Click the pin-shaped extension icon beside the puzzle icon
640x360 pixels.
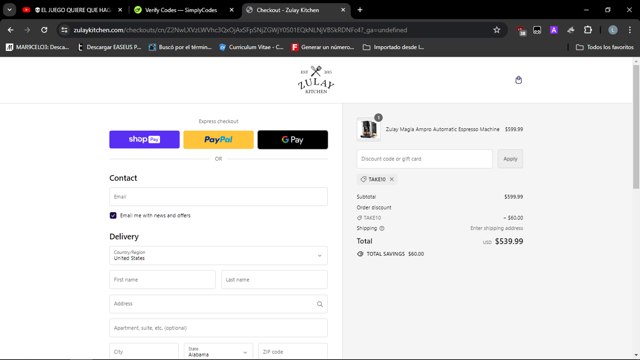click(571, 30)
